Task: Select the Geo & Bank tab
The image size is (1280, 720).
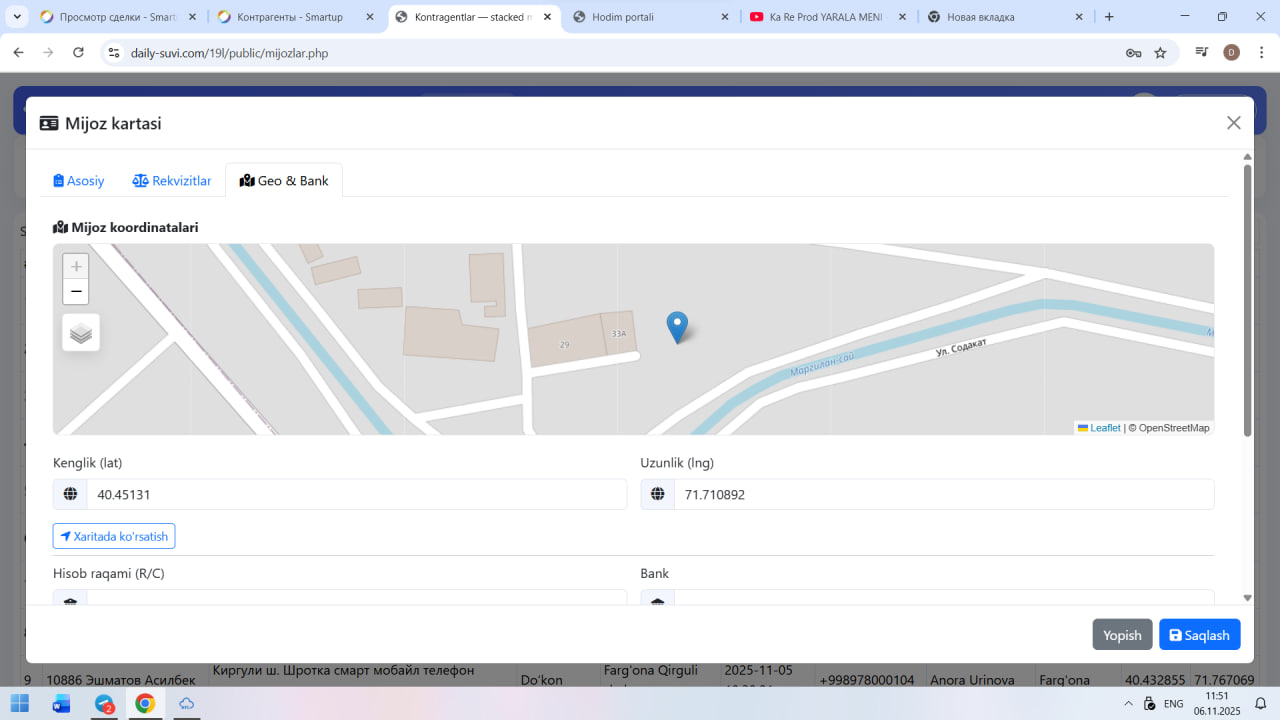Action: tap(284, 181)
